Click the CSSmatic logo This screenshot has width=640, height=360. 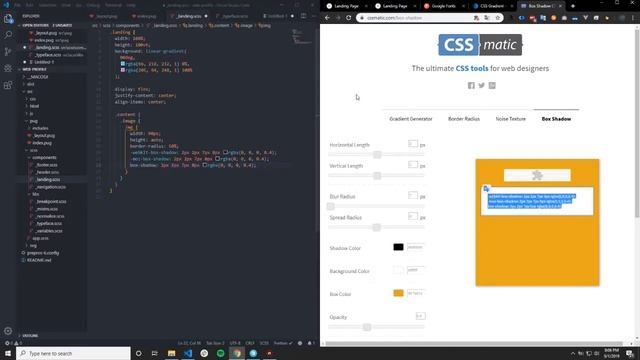coord(480,44)
